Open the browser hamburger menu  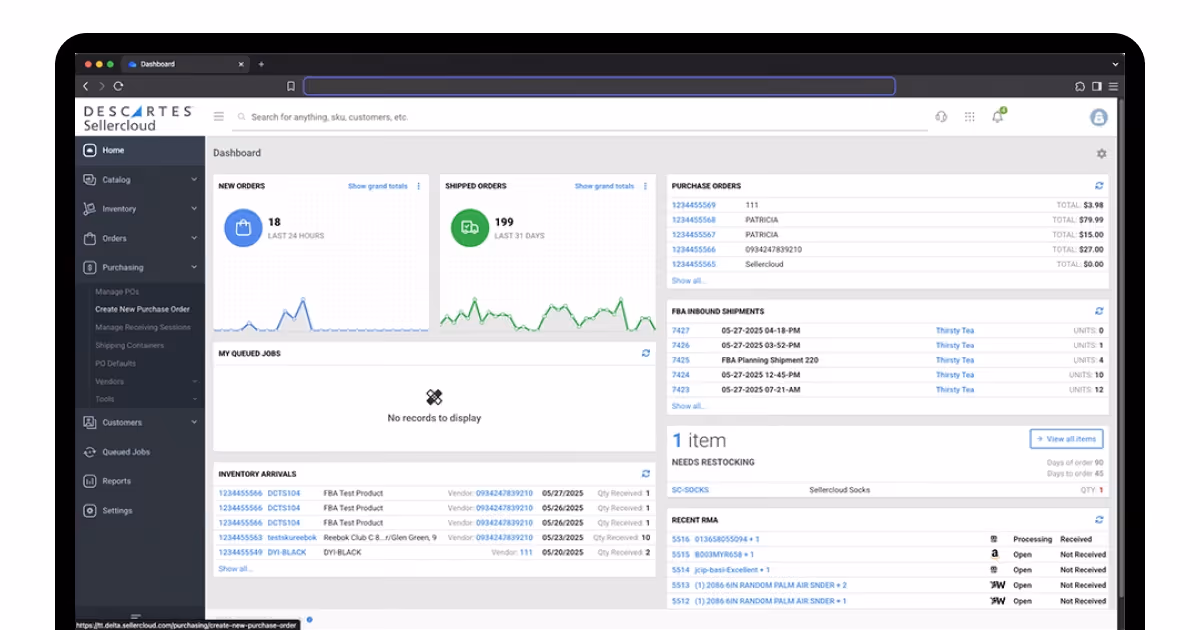pos(1113,86)
